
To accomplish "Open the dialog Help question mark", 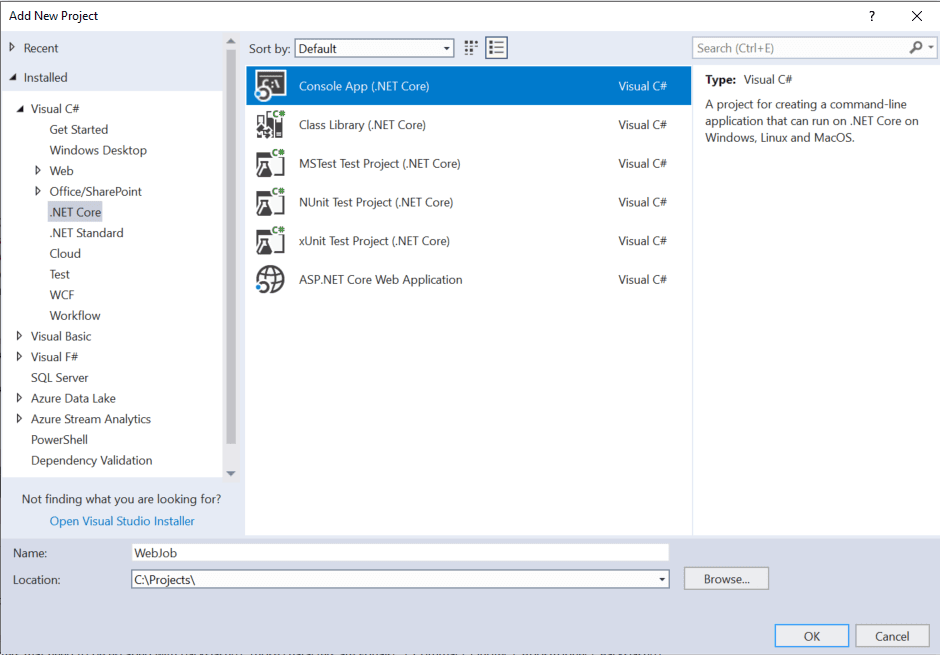I will point(872,16).
